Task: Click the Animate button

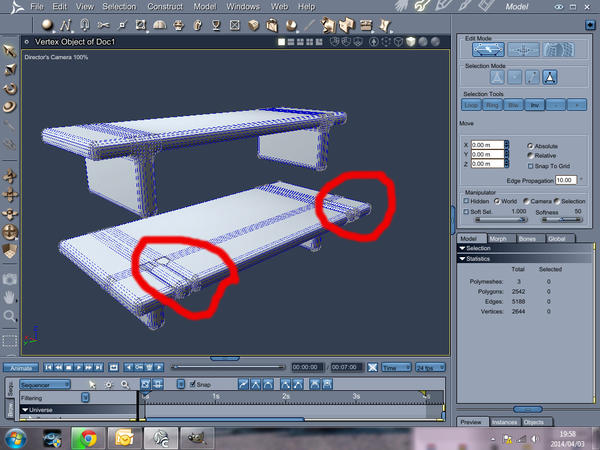Action: point(21,368)
